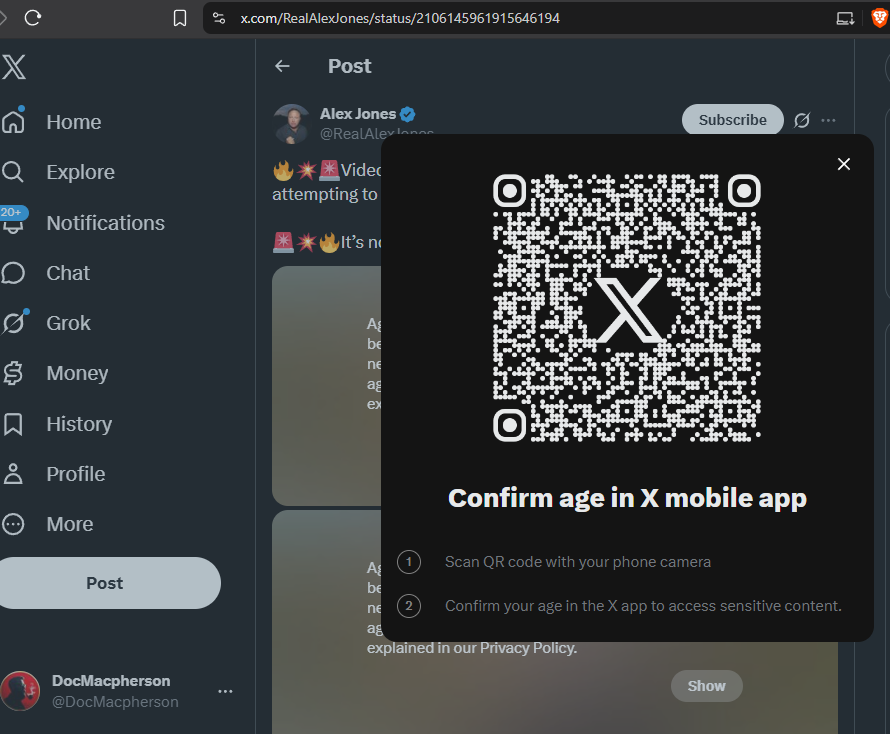Open the More circle icon
The height and width of the screenshot is (734, 890).
(13, 524)
